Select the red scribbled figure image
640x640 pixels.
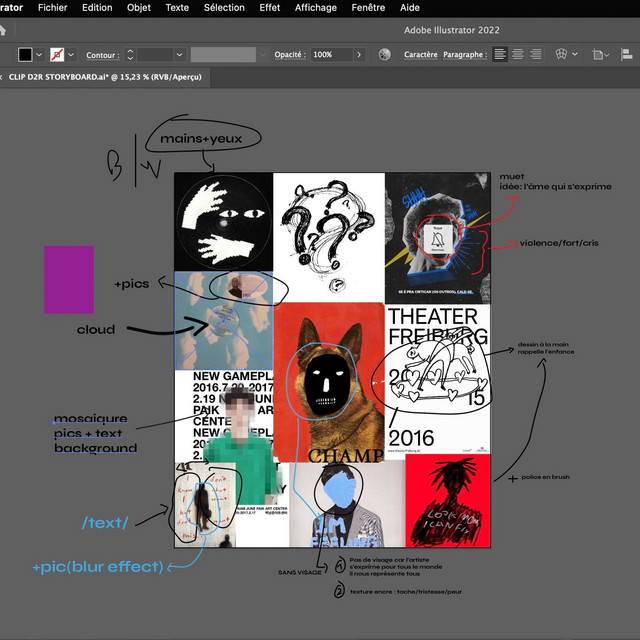coord(448,500)
